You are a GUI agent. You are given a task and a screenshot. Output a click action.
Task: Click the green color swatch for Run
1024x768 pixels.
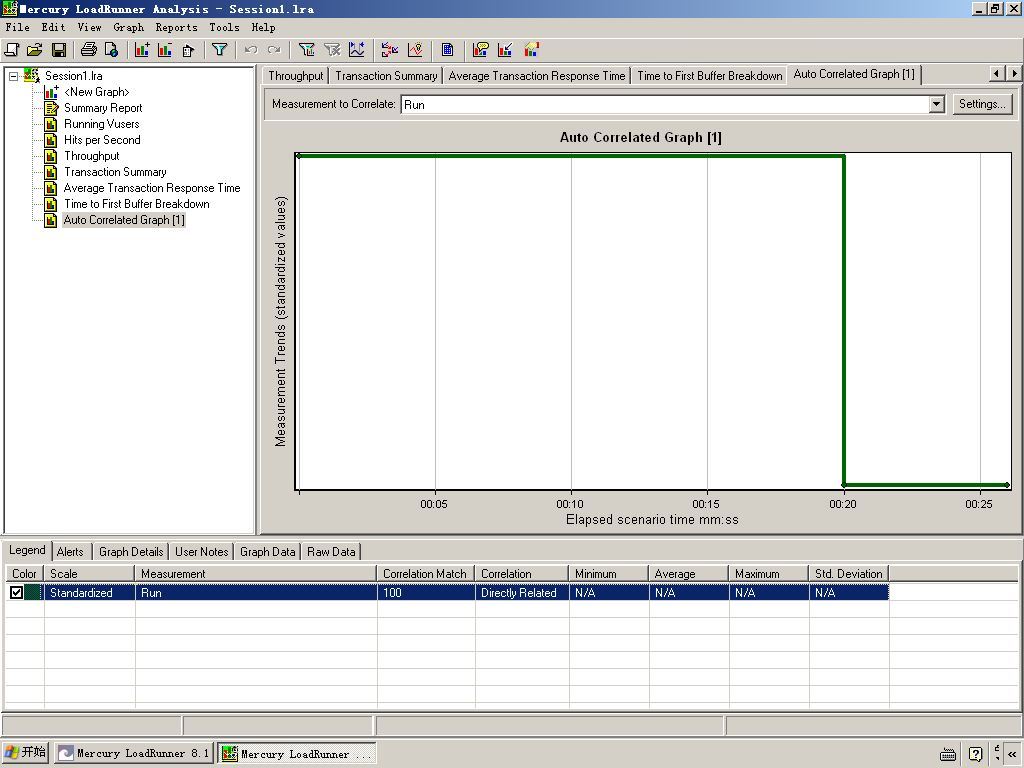[x=33, y=592]
